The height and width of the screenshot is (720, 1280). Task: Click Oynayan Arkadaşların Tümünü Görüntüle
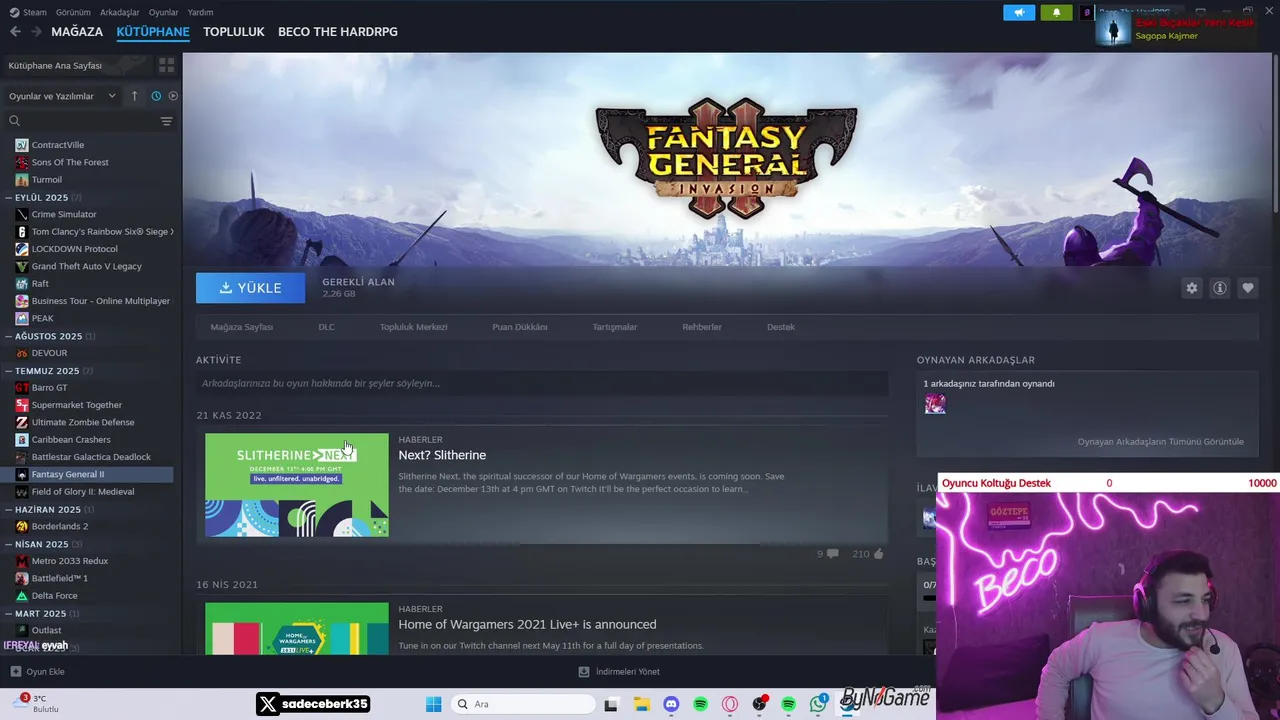[1160, 442]
